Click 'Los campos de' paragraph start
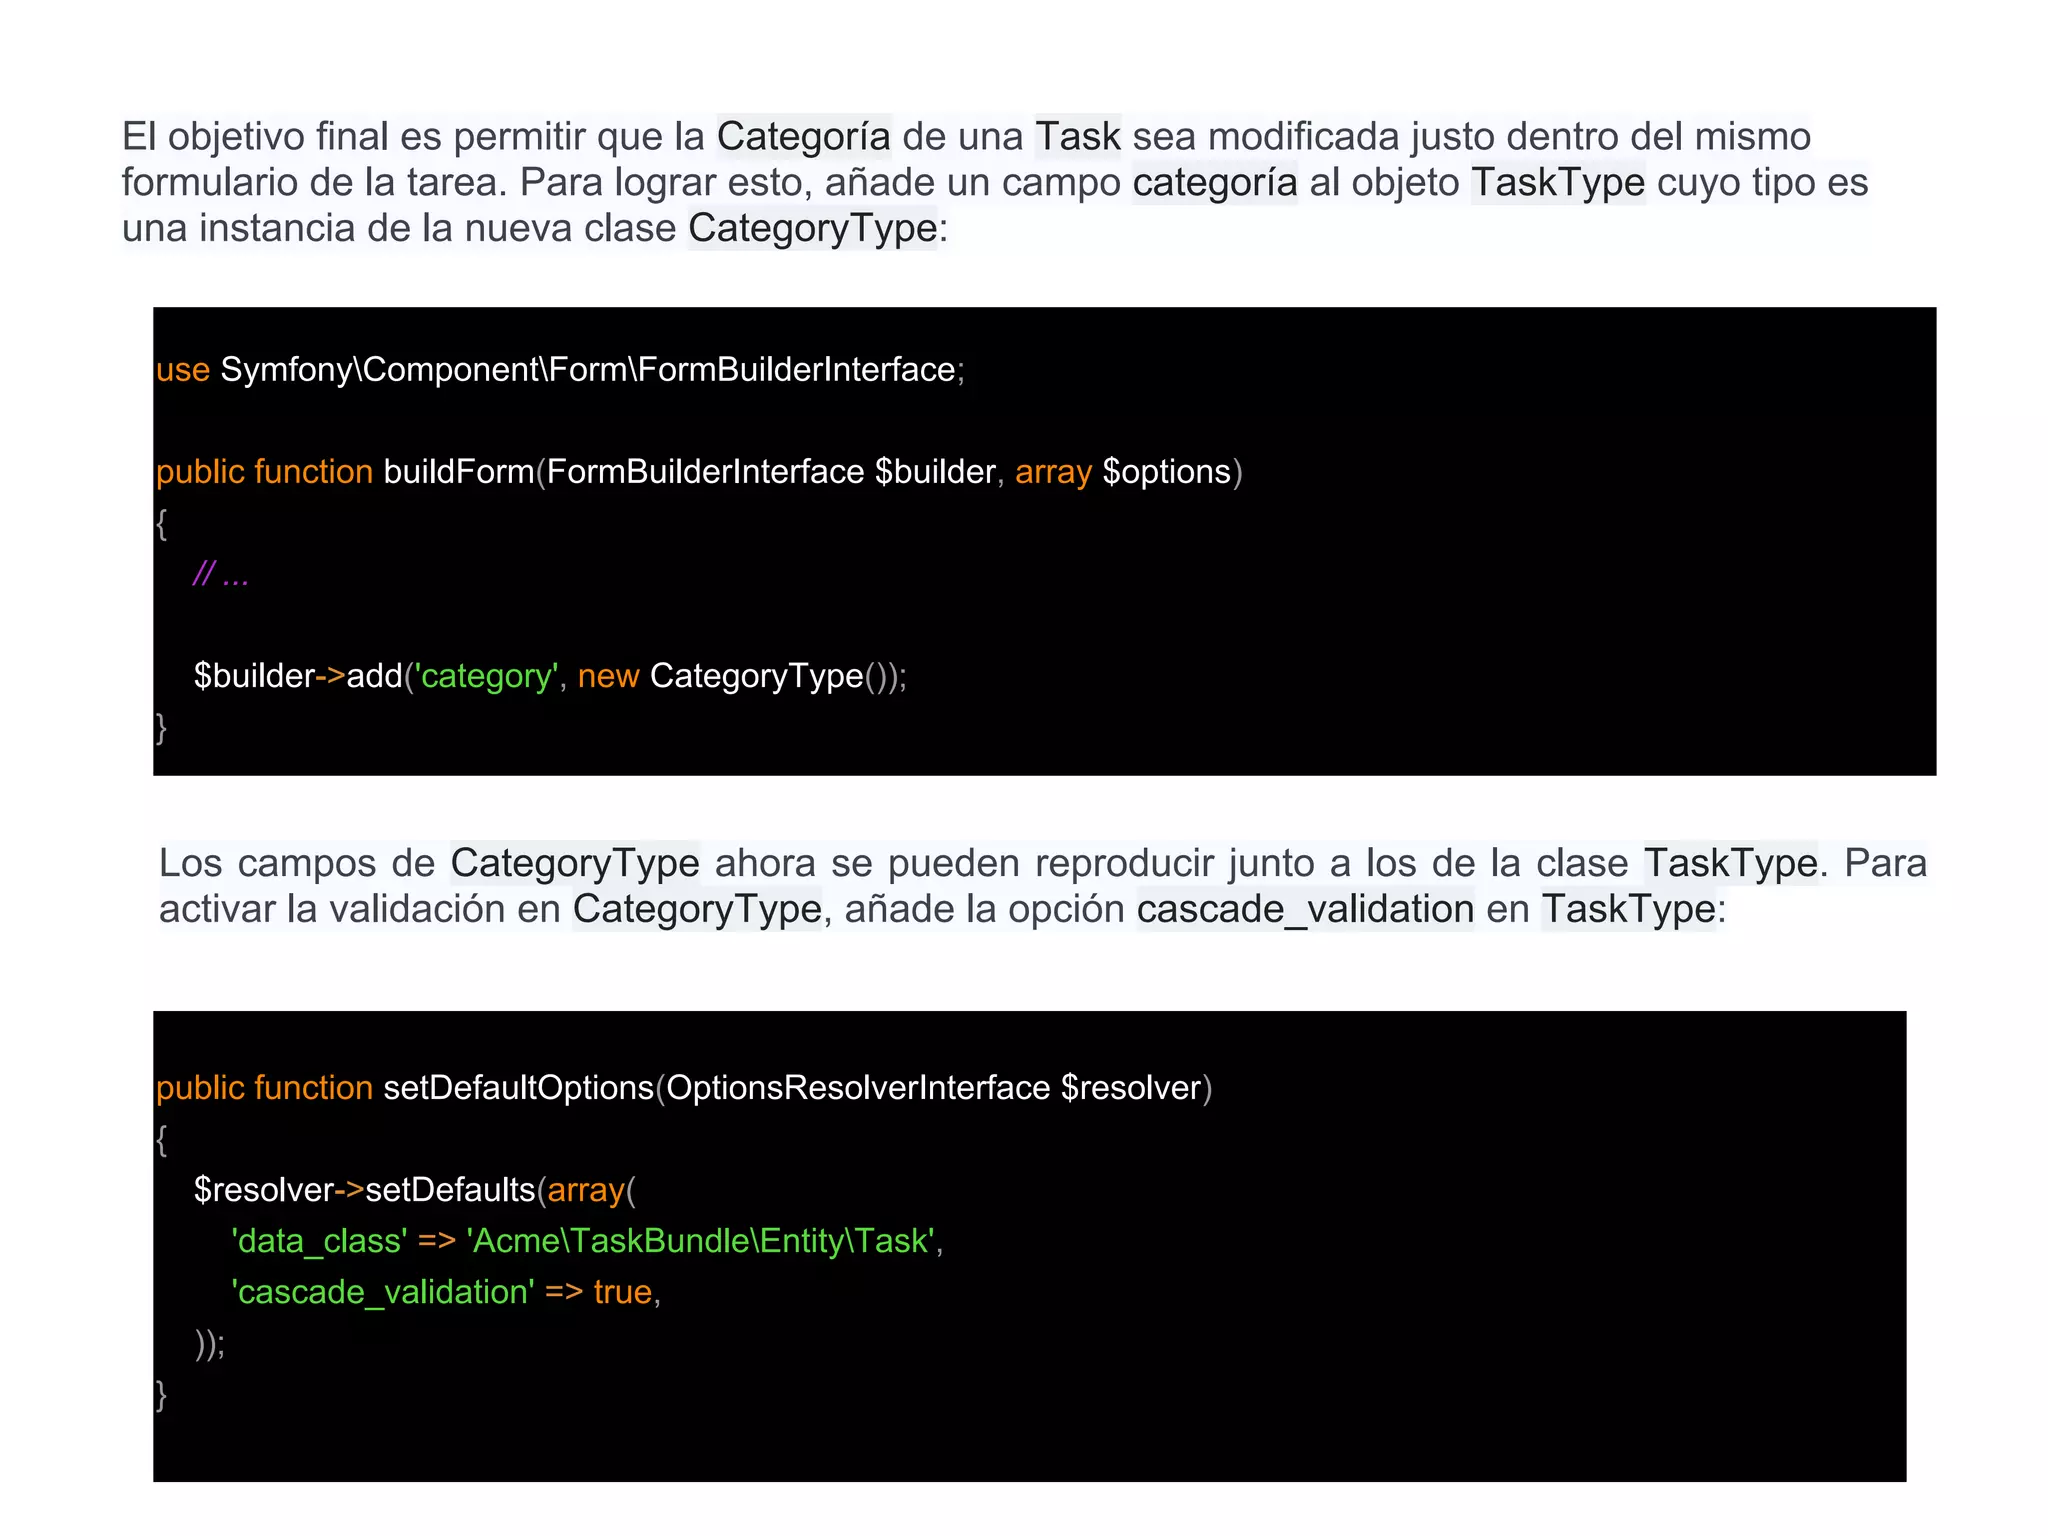The width and height of the screenshot is (2048, 1536). coord(297,864)
